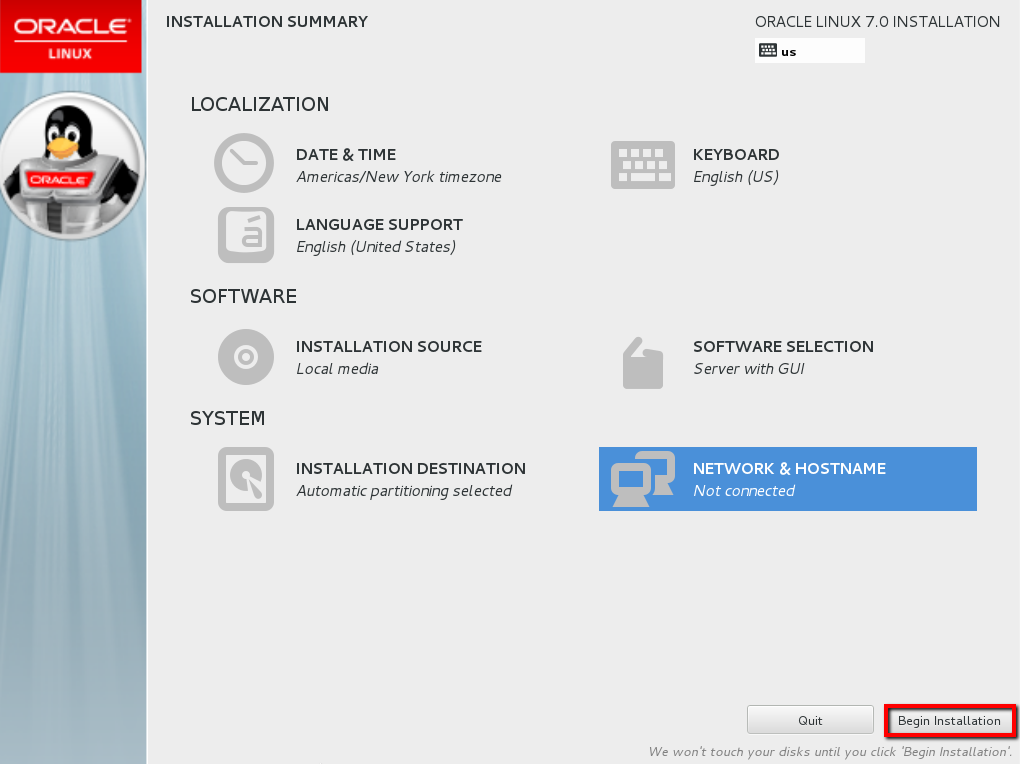This screenshot has height=764, width=1020.
Task: Click 'Americas/New York timezone' text
Action: [399, 177]
